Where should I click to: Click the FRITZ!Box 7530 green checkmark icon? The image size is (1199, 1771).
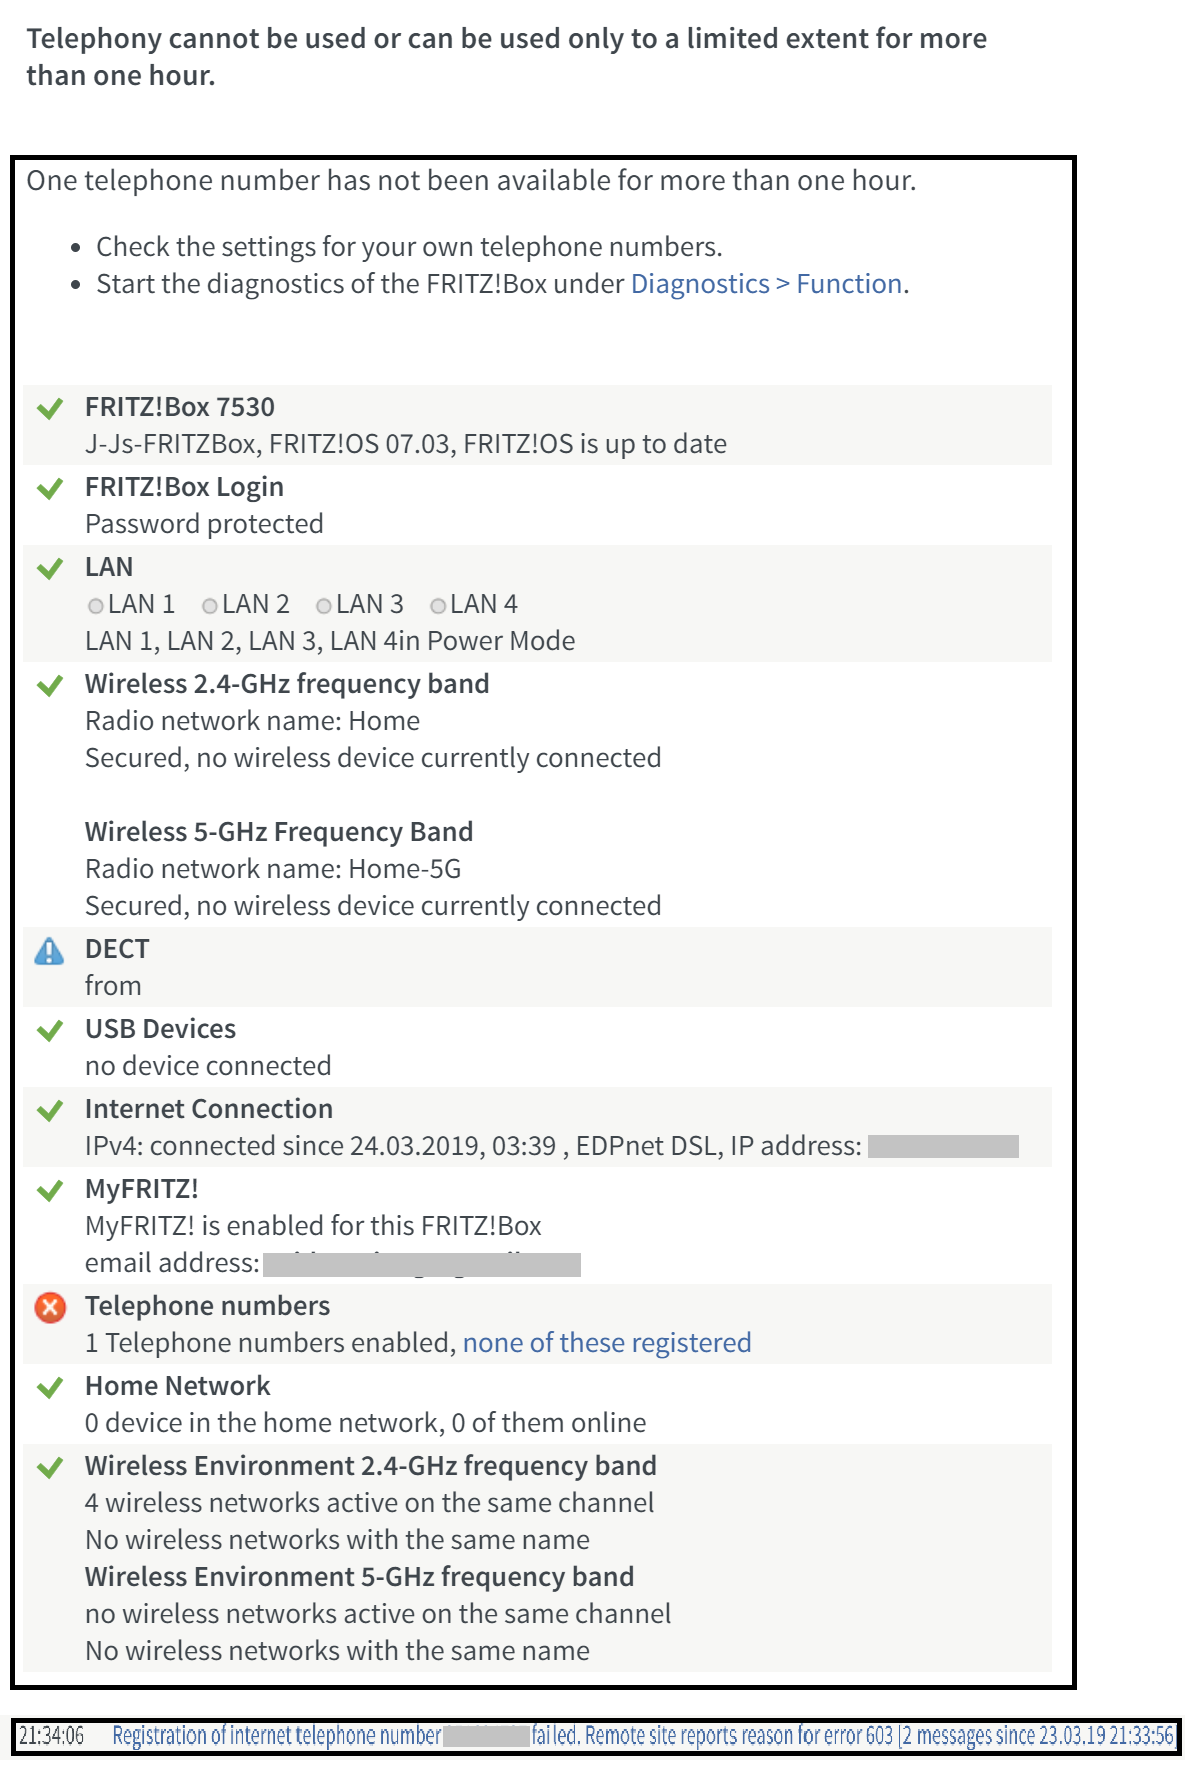tap(50, 409)
